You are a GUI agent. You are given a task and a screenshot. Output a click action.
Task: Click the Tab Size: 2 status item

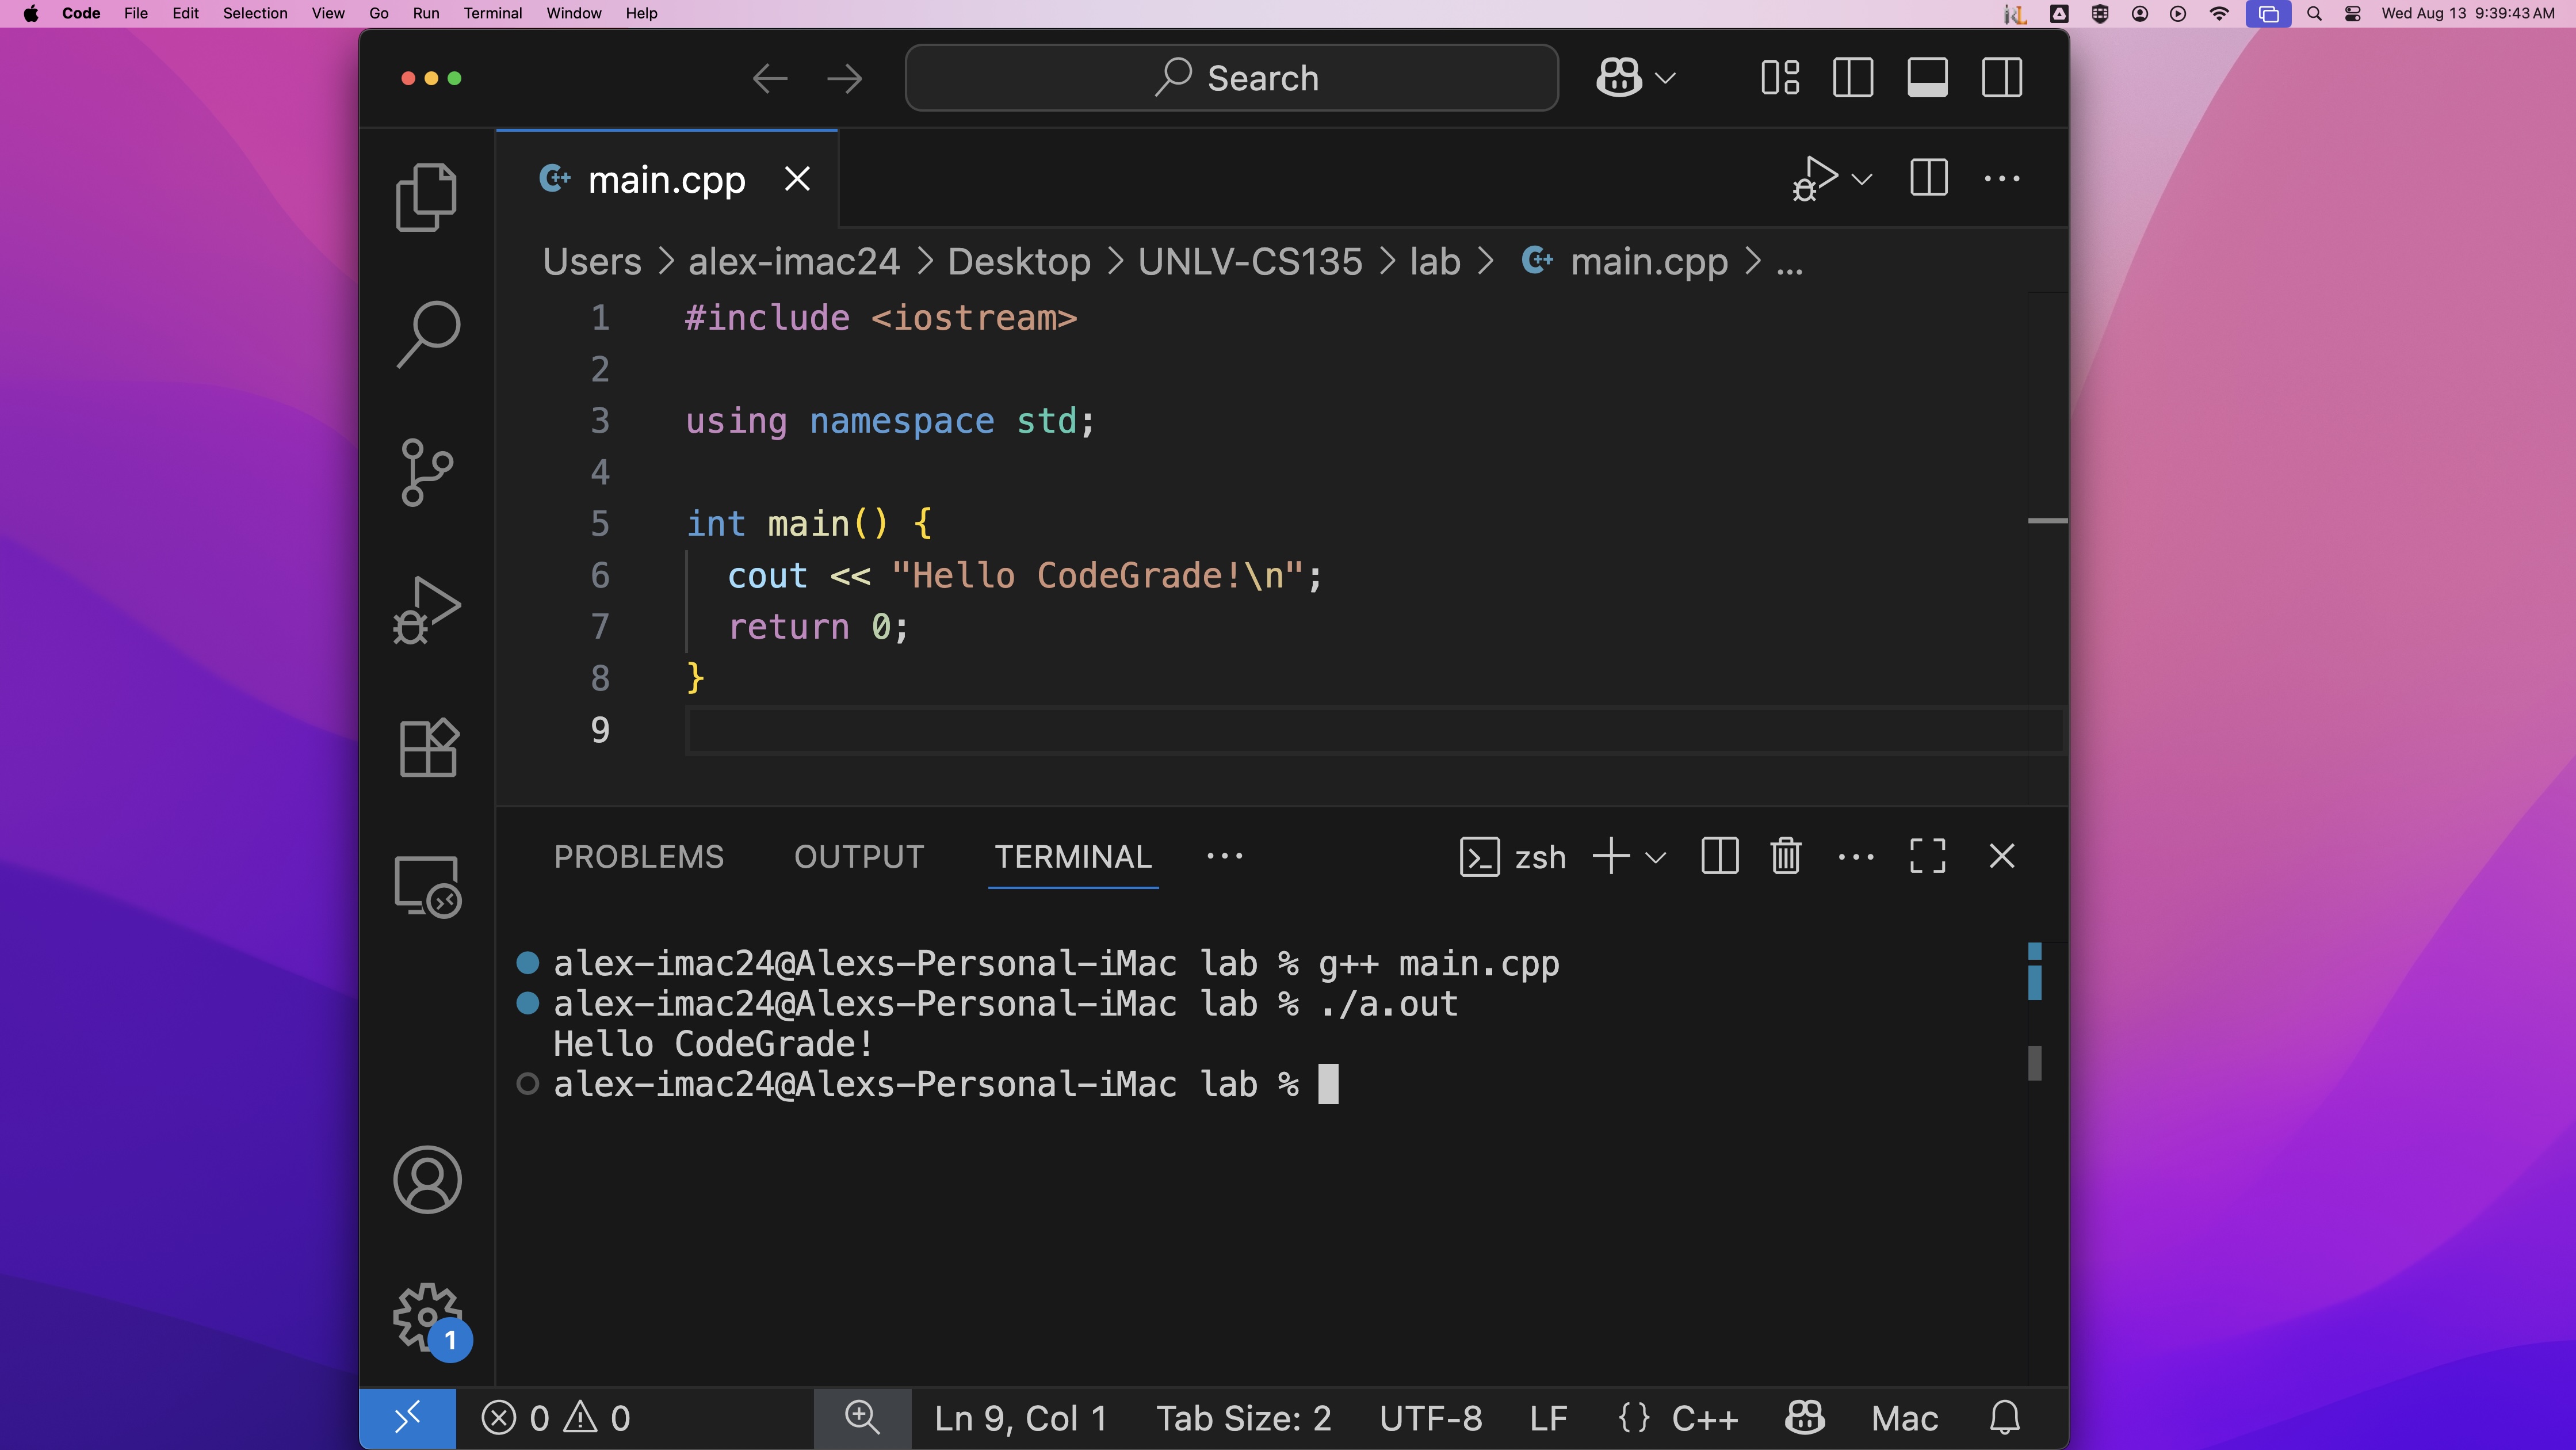click(x=1243, y=1418)
